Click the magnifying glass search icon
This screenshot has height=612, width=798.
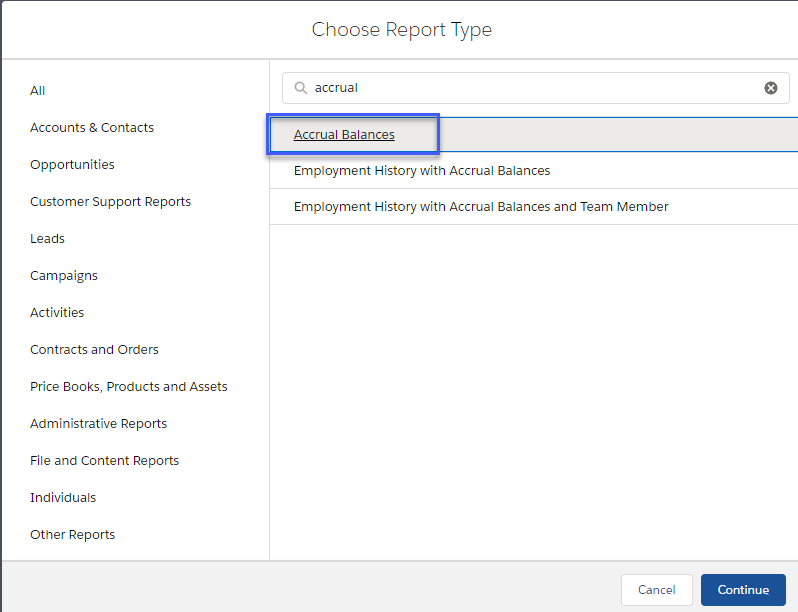point(300,88)
